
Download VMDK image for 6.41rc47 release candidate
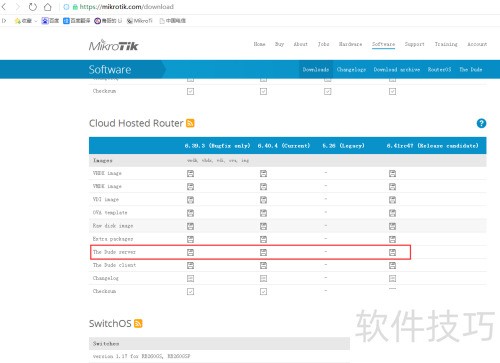pyautogui.click(x=392, y=187)
